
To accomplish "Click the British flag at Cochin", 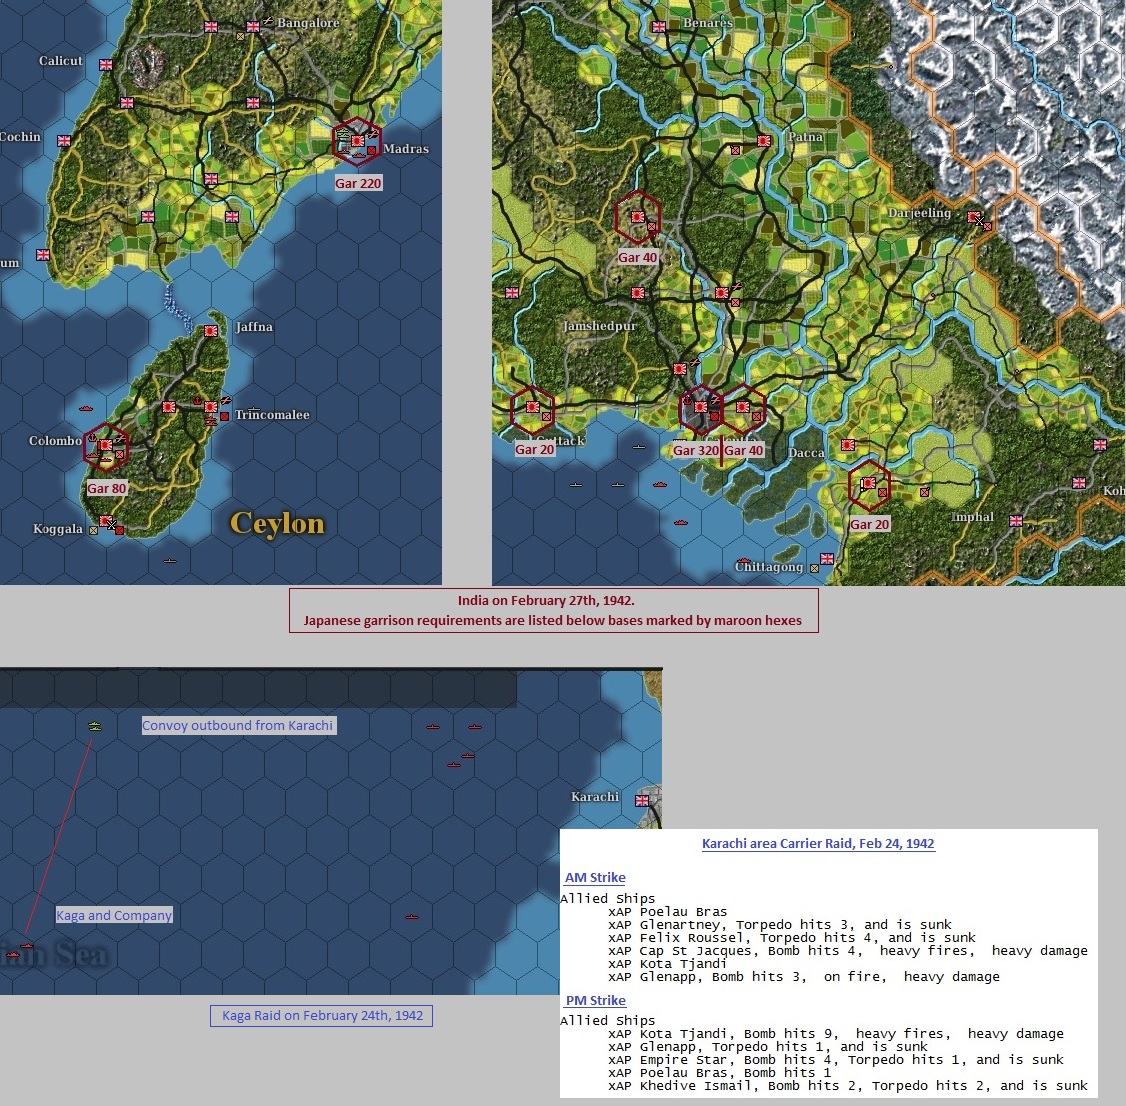I will pyautogui.click(x=64, y=141).
